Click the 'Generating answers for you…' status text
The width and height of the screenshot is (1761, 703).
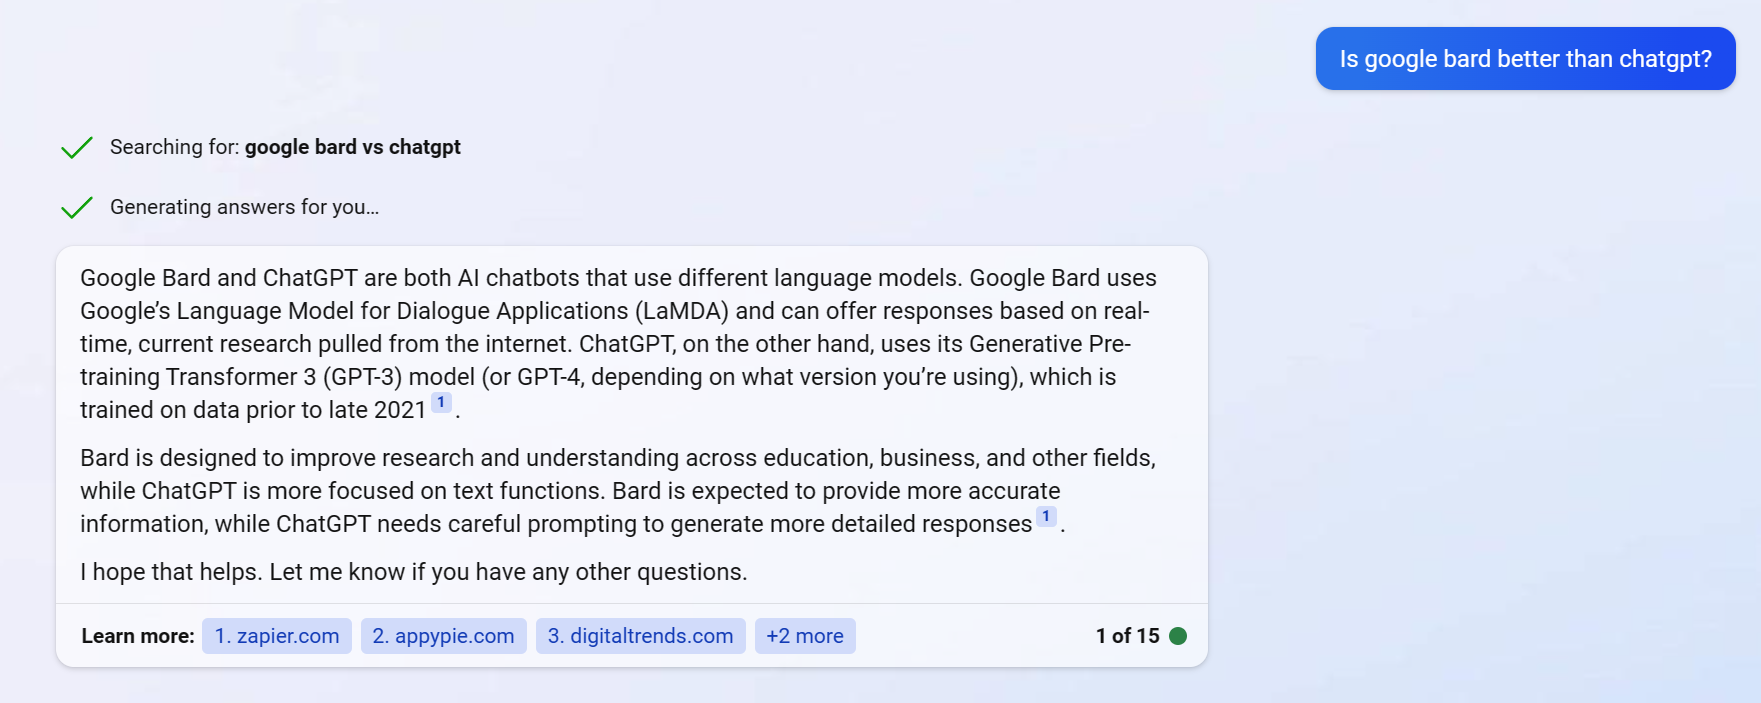(245, 207)
